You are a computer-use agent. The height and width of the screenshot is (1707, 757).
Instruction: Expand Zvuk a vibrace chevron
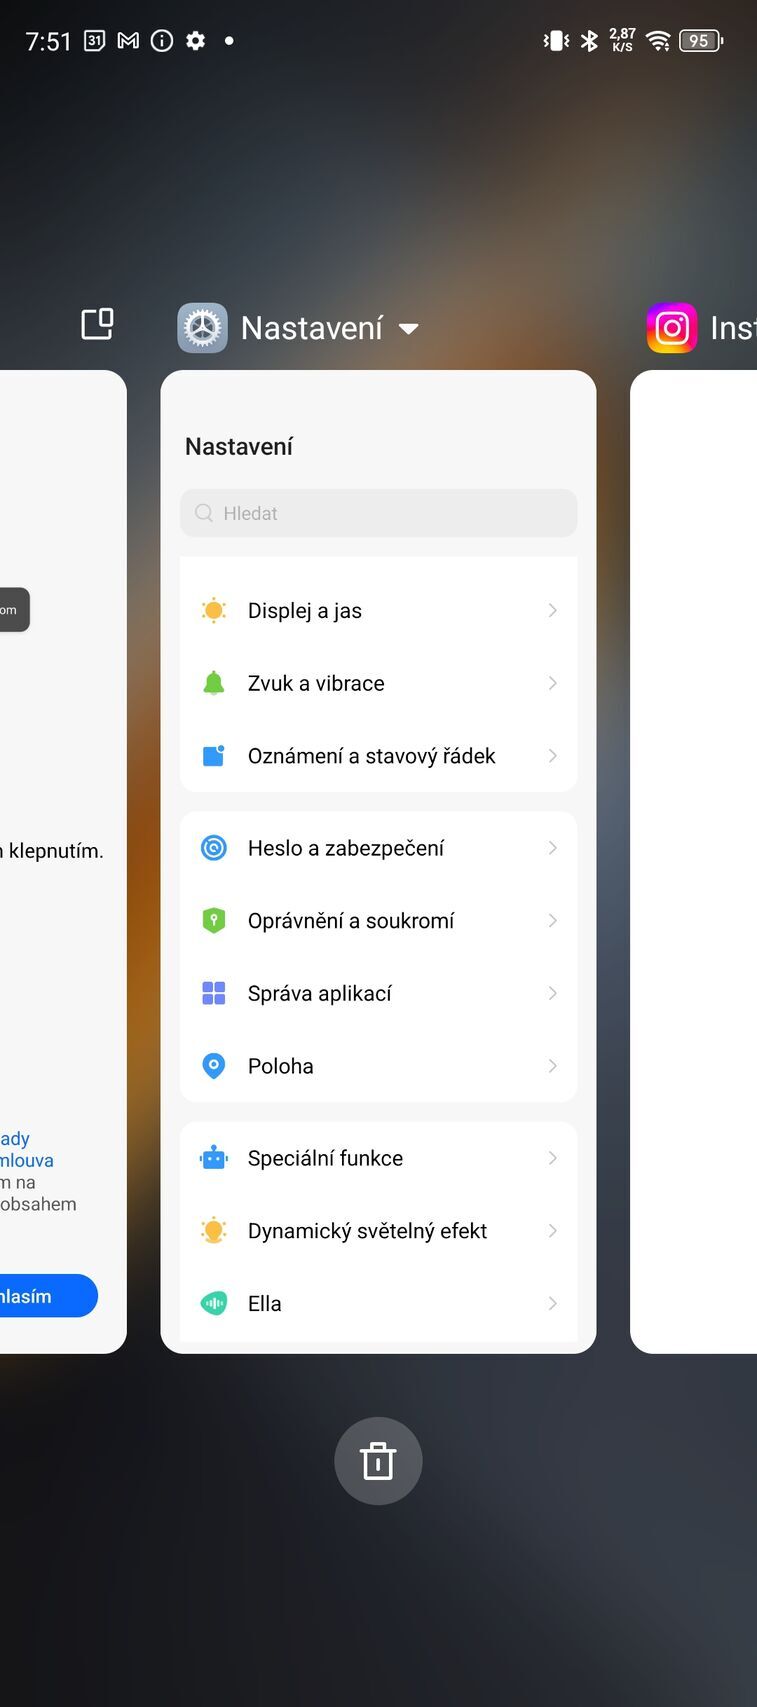point(553,683)
